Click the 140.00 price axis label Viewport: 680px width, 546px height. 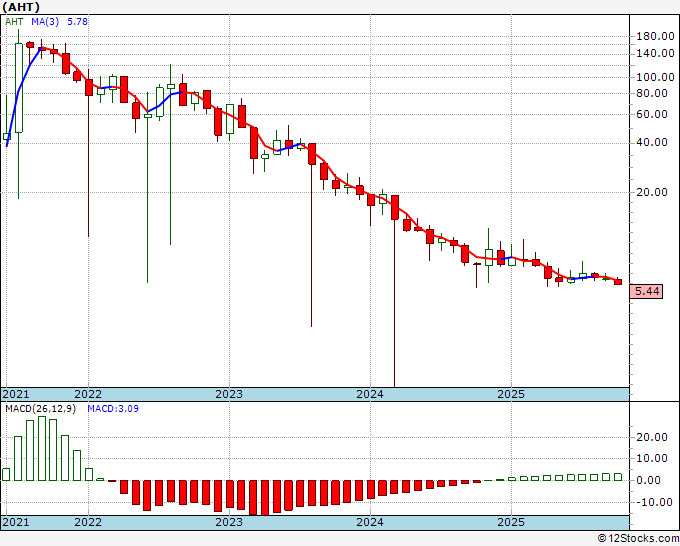(x=655, y=53)
